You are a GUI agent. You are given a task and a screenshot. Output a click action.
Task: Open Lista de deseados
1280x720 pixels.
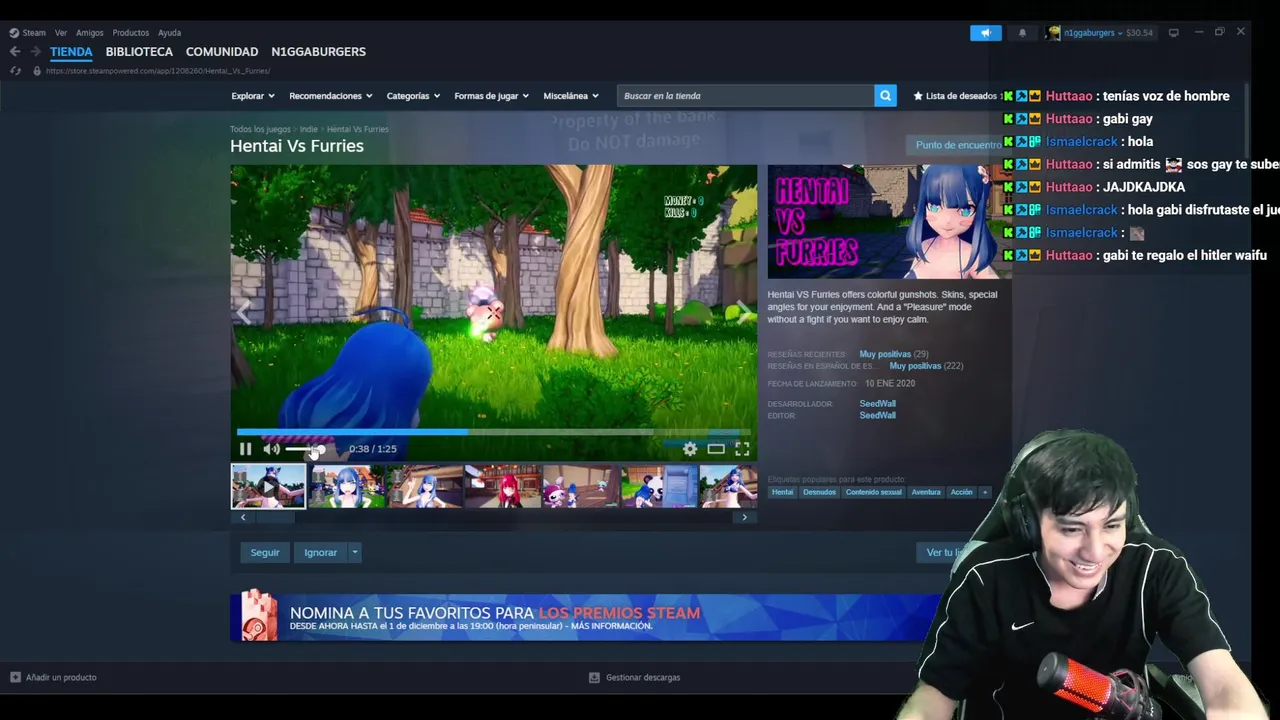click(x=960, y=96)
